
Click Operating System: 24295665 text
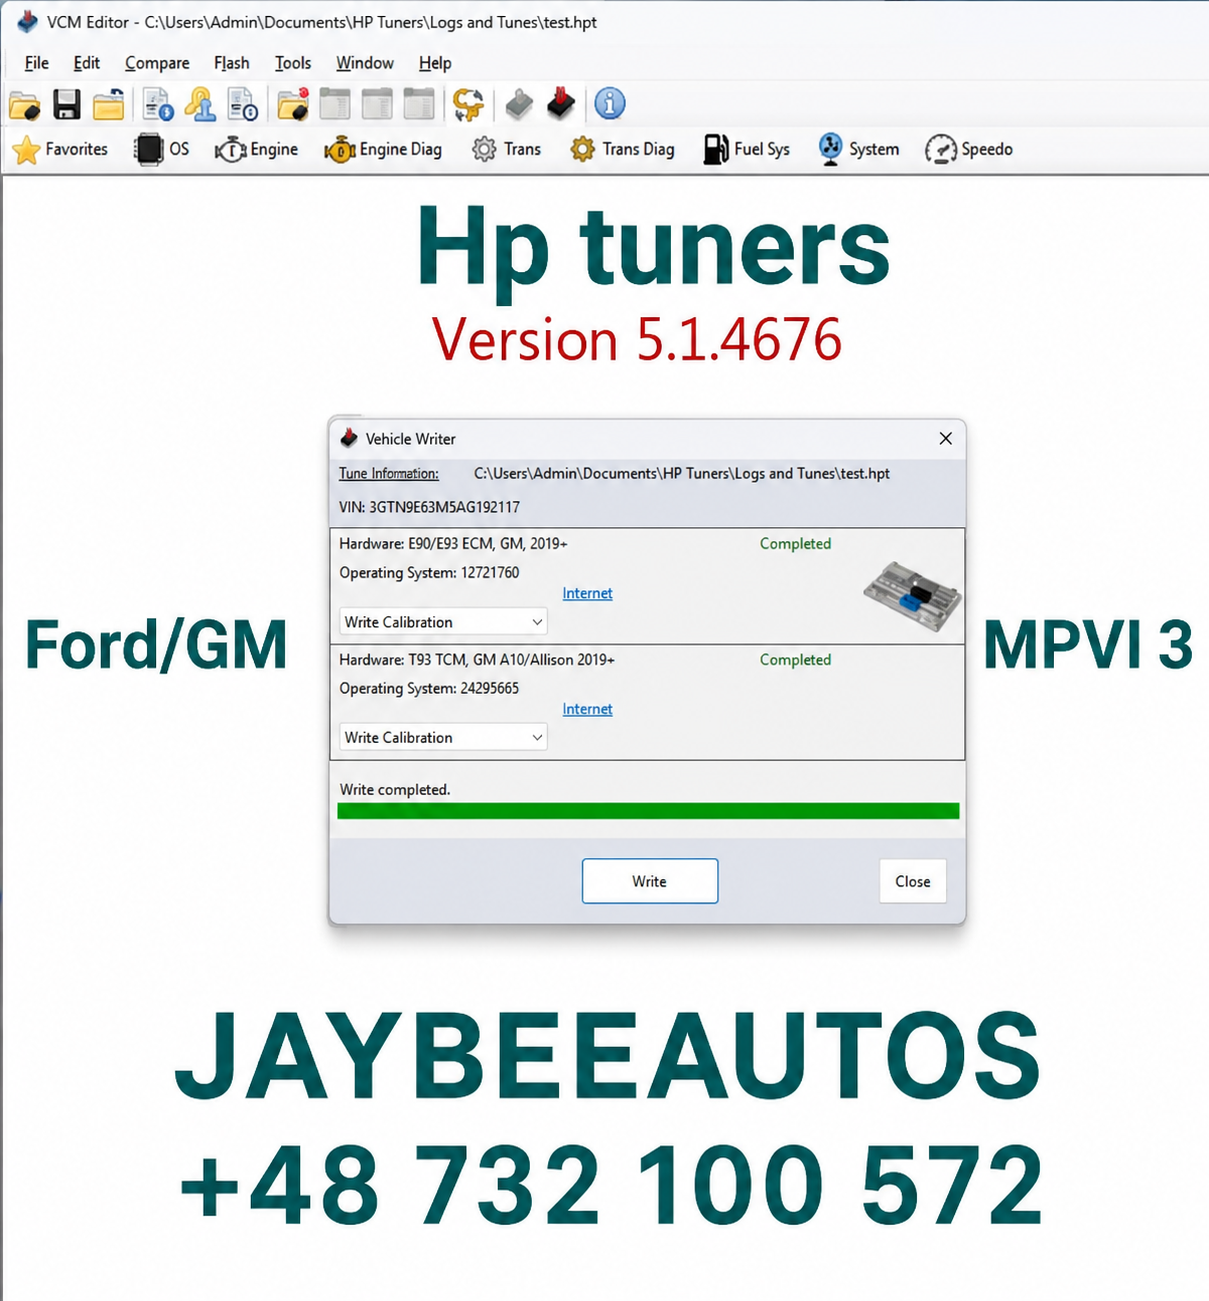(x=429, y=688)
